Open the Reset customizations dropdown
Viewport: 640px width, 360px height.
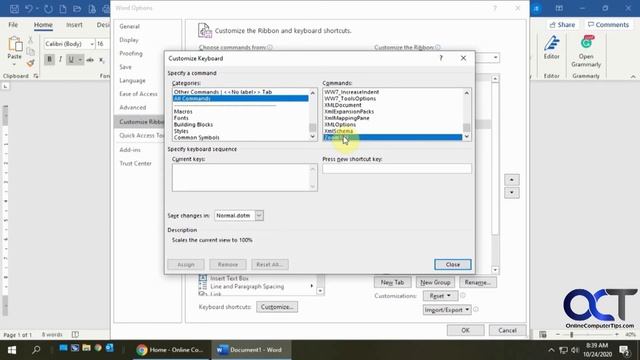[x=440, y=296]
